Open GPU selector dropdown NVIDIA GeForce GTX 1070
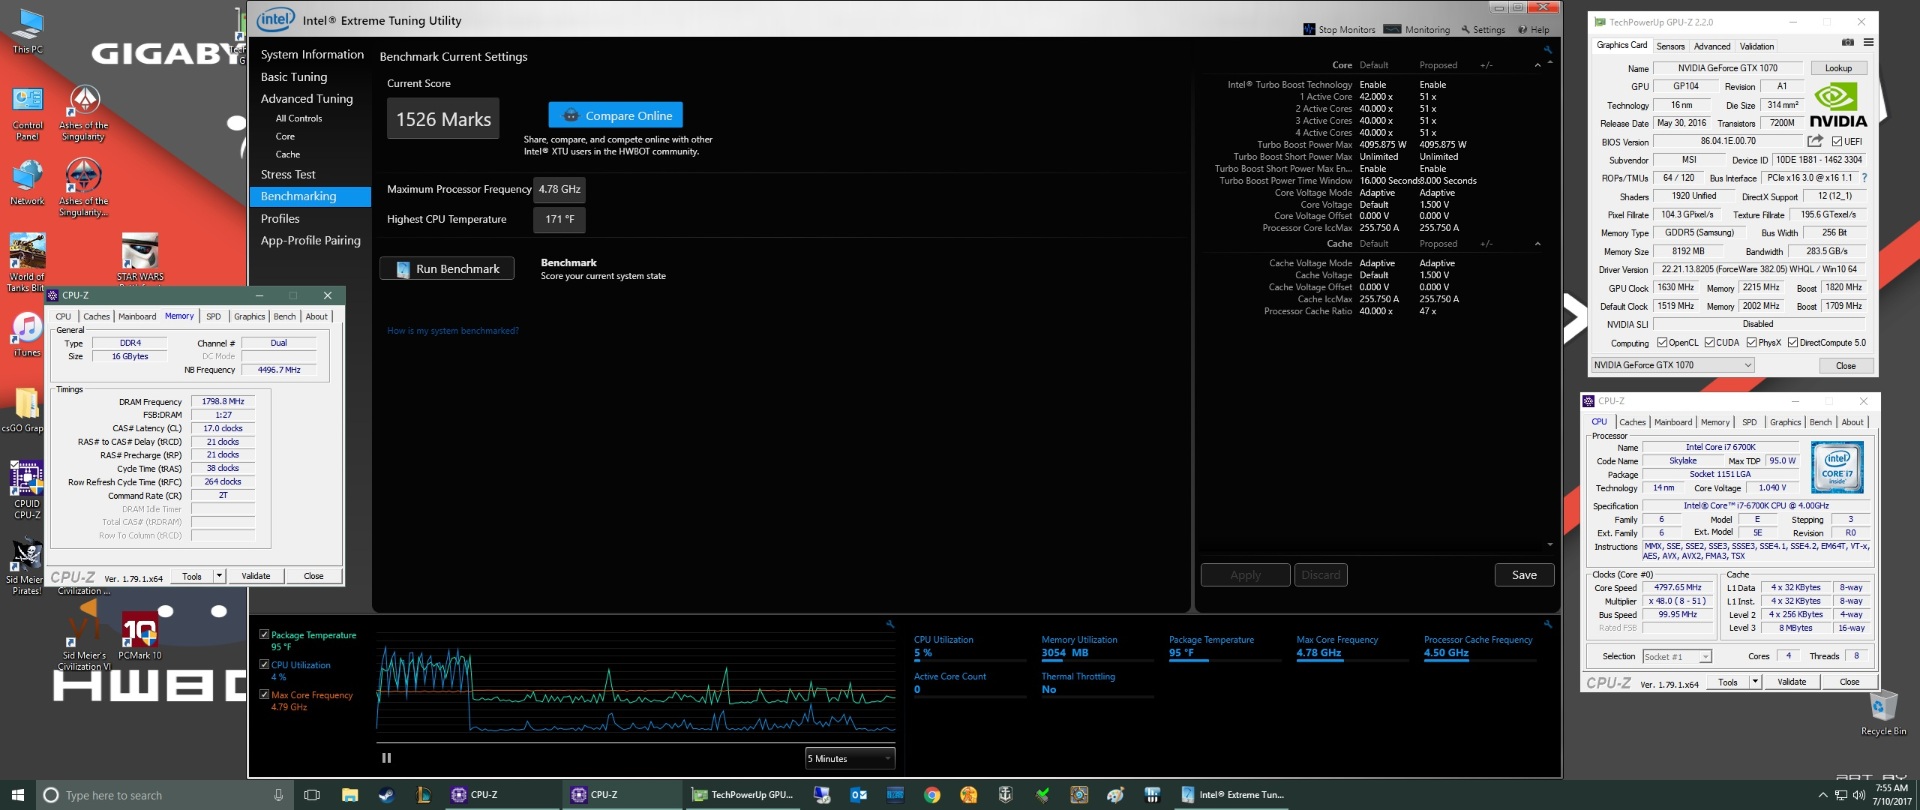 pyautogui.click(x=1673, y=365)
